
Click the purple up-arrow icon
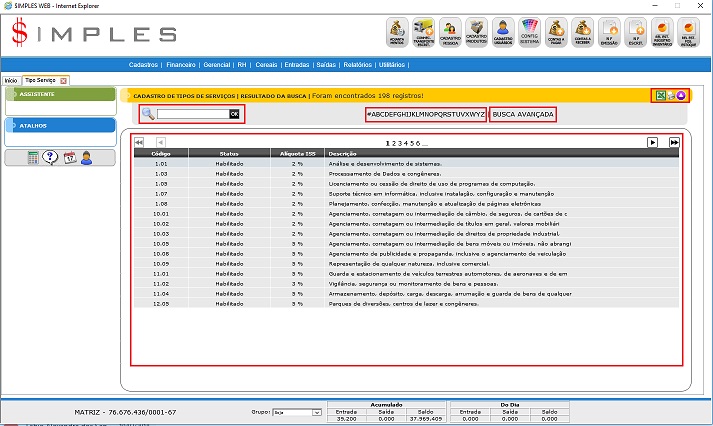click(x=681, y=95)
